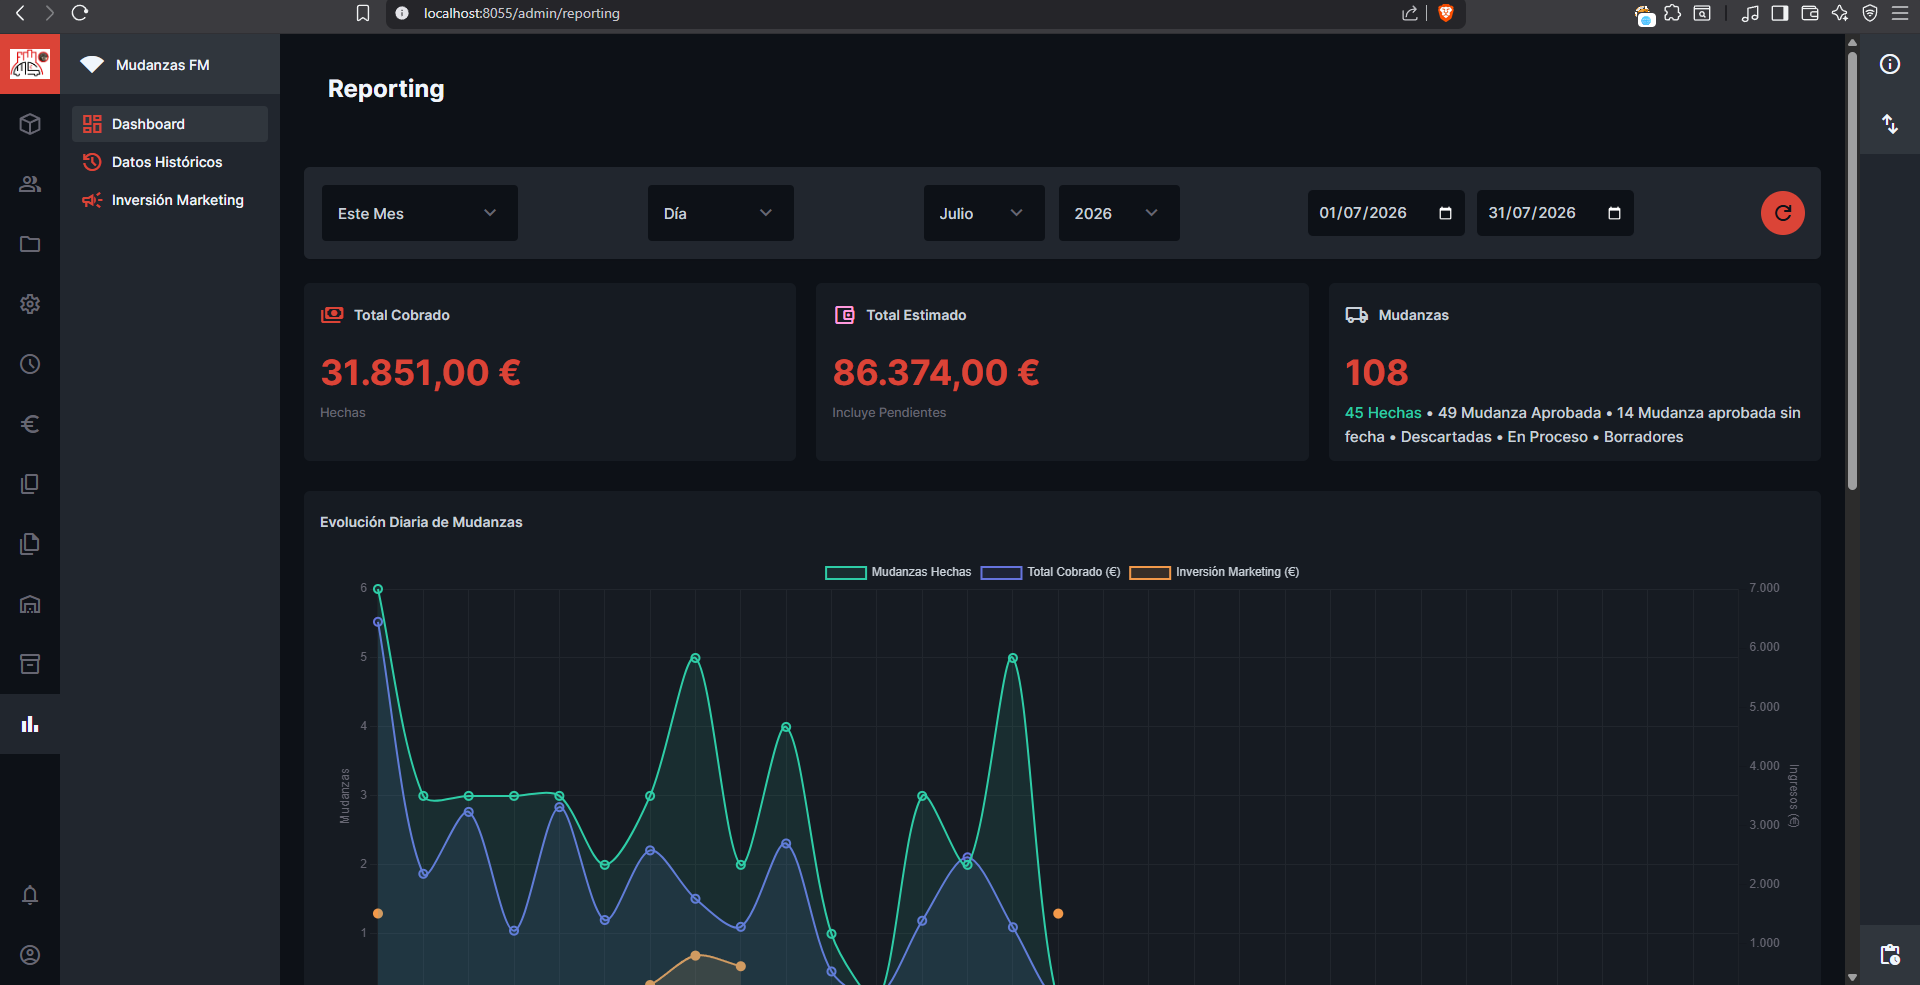Click the browser bookmark icon
1920x985 pixels.
(x=363, y=13)
